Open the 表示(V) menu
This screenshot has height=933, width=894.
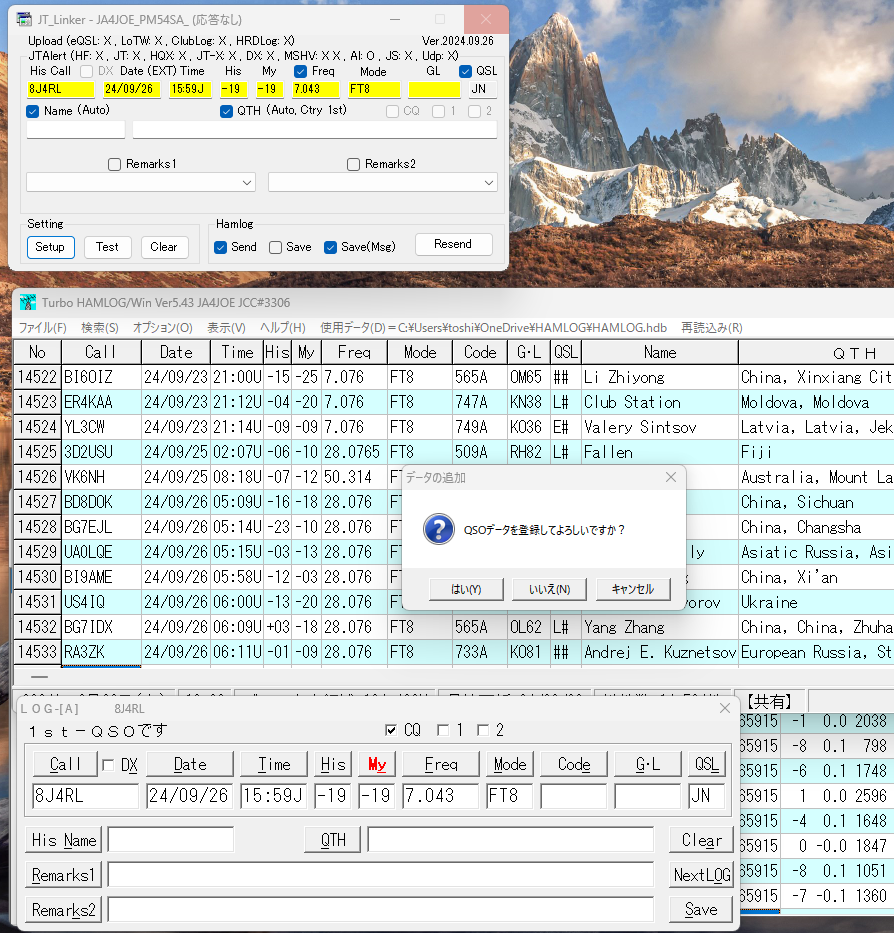tap(226, 328)
